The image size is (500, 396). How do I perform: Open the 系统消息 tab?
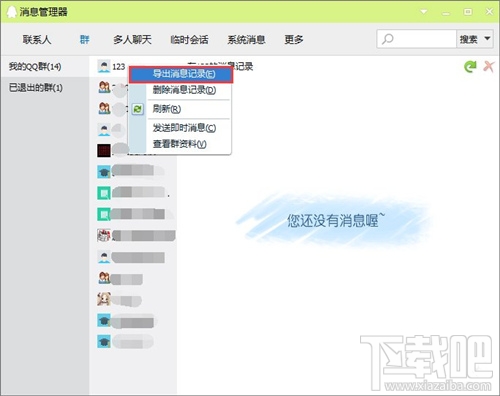pyautogui.click(x=246, y=40)
